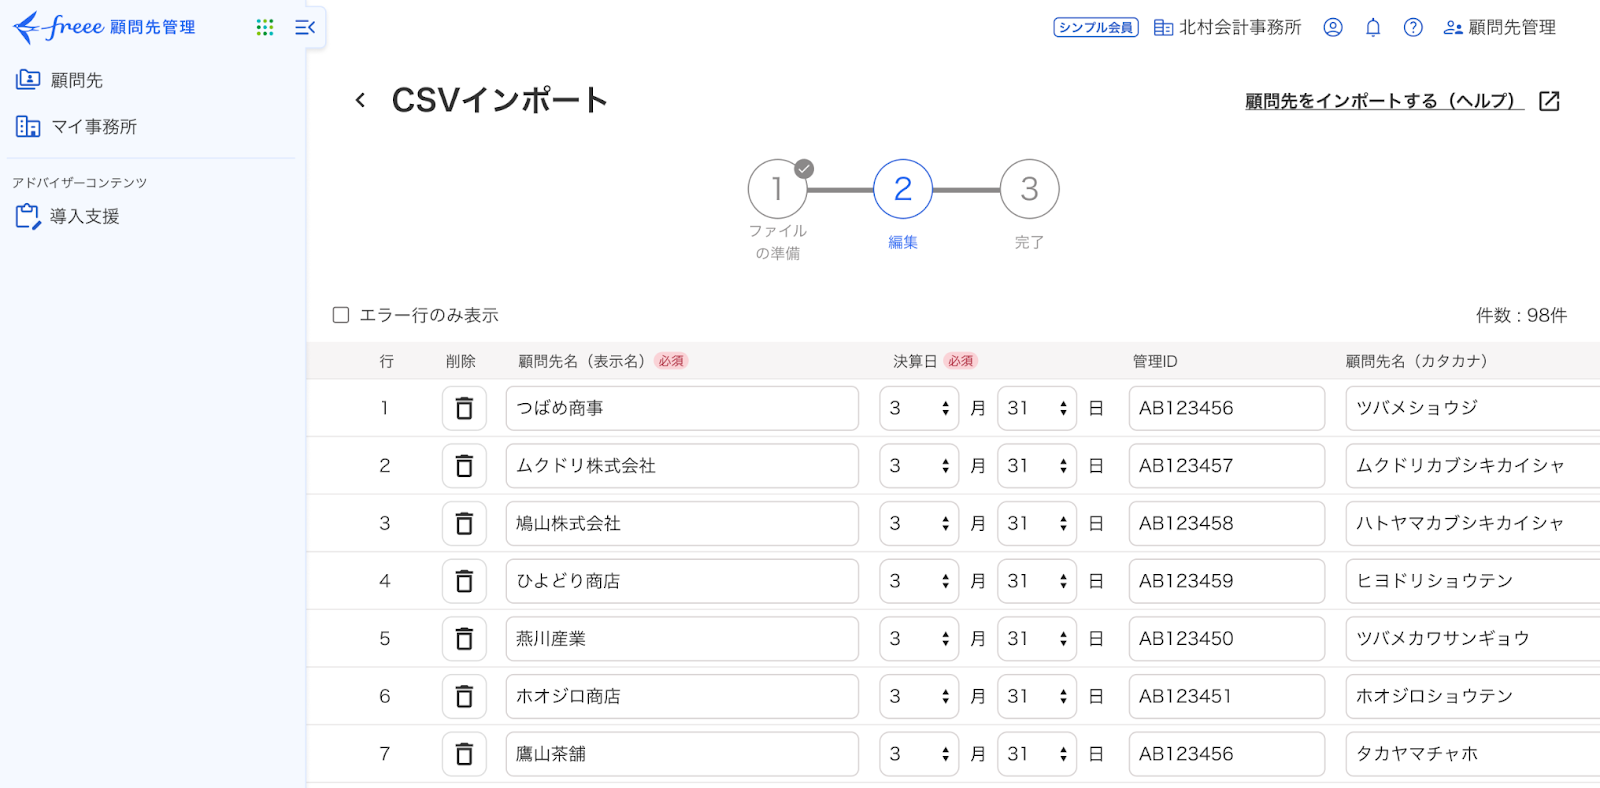1600x788 pixels.
Task: Edit the 燕川産業 name field
Action: coord(682,639)
